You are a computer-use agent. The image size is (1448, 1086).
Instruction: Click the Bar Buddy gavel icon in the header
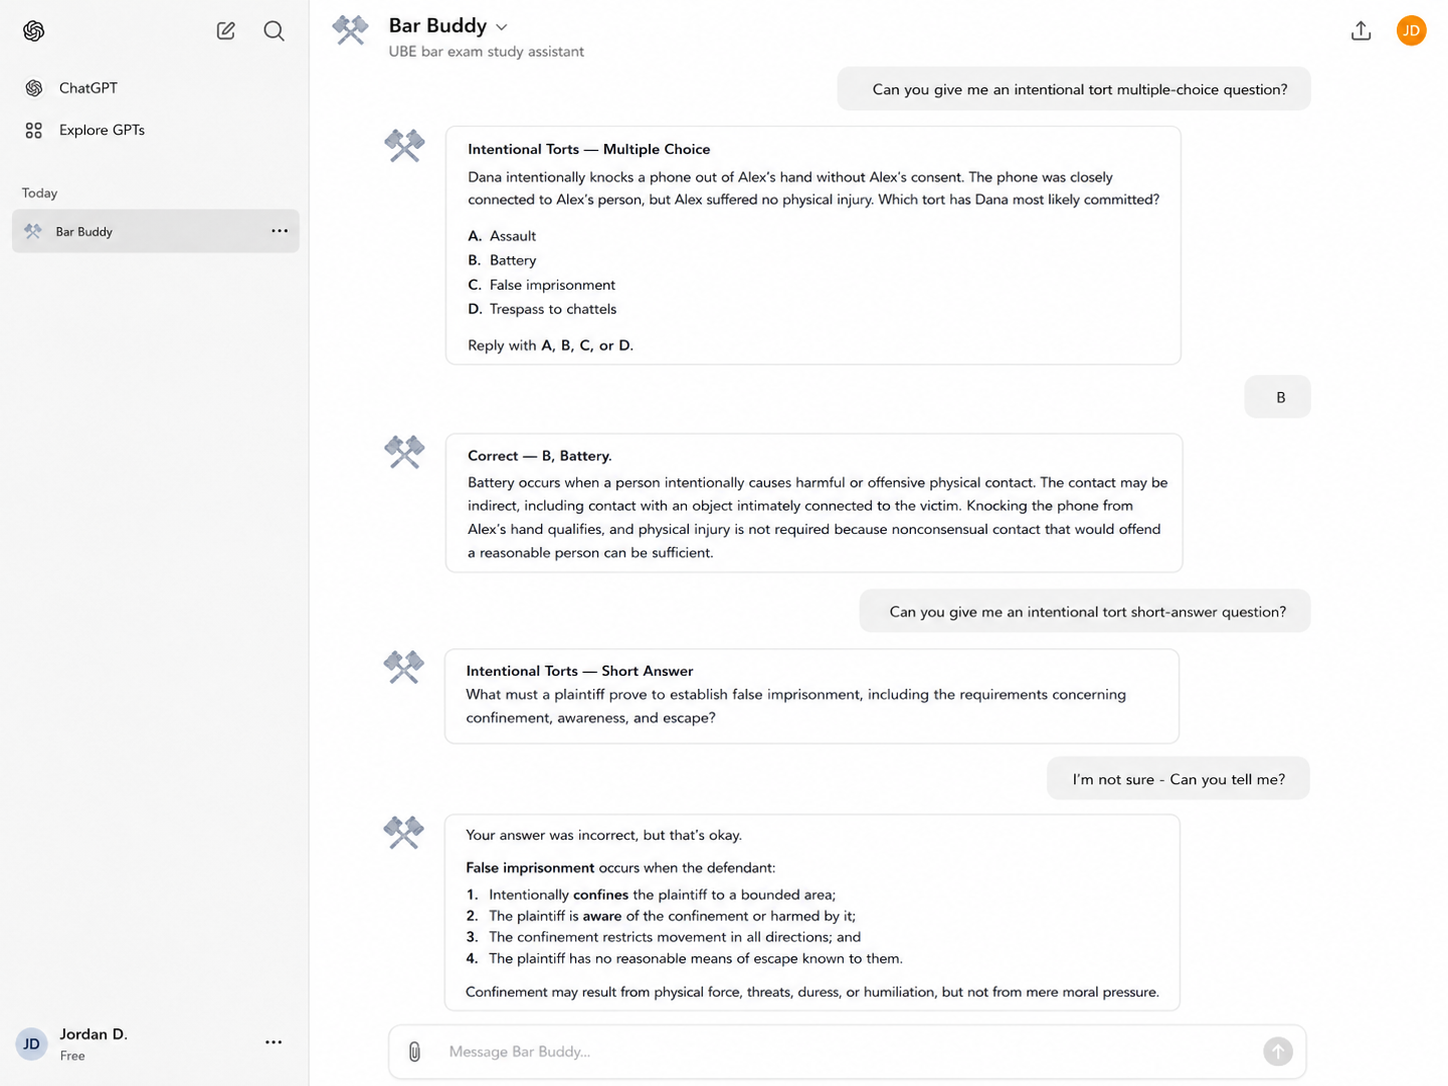350,30
